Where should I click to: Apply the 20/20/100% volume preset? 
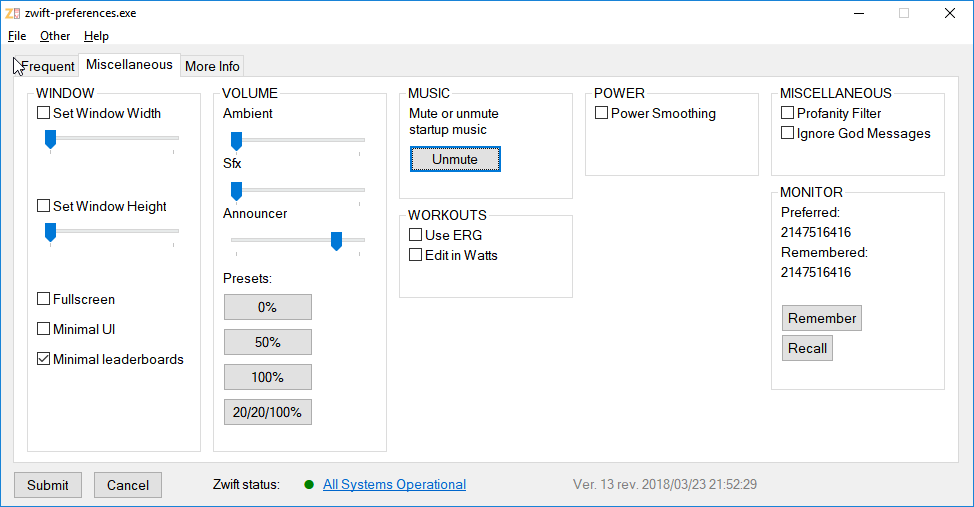tap(268, 412)
